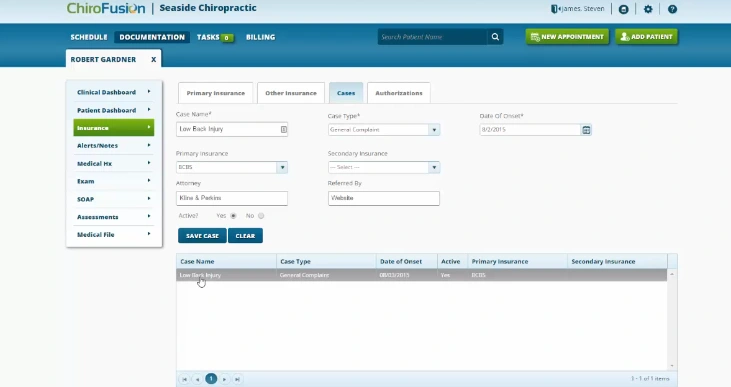Sort by Active column header
This screenshot has height=387, width=731.
pos(453,262)
